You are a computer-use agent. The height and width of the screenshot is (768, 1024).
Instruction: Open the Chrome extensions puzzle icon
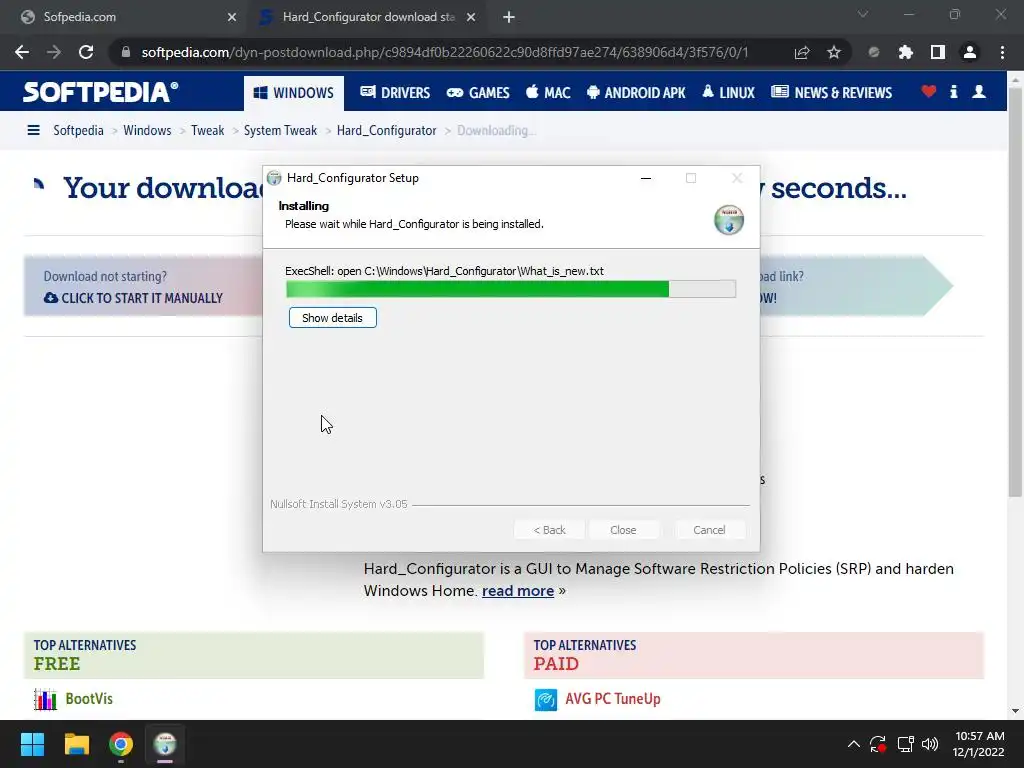point(905,52)
